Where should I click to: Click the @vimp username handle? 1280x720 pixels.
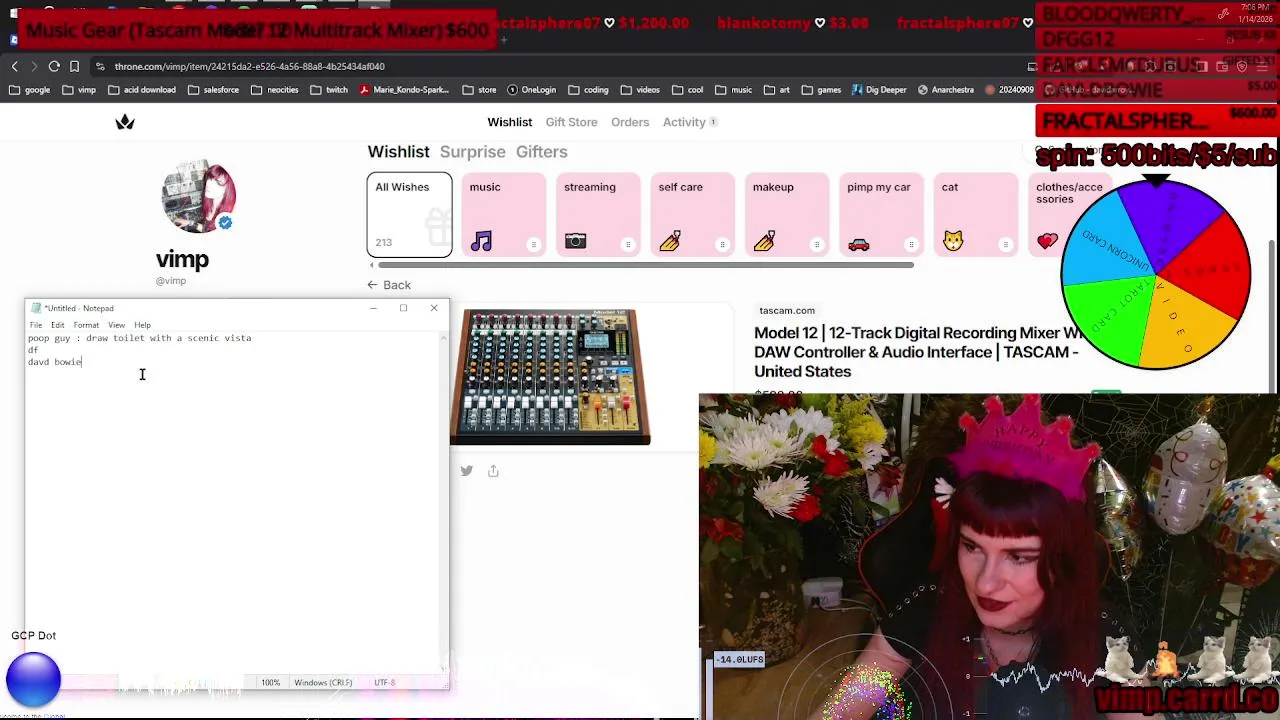point(171,281)
